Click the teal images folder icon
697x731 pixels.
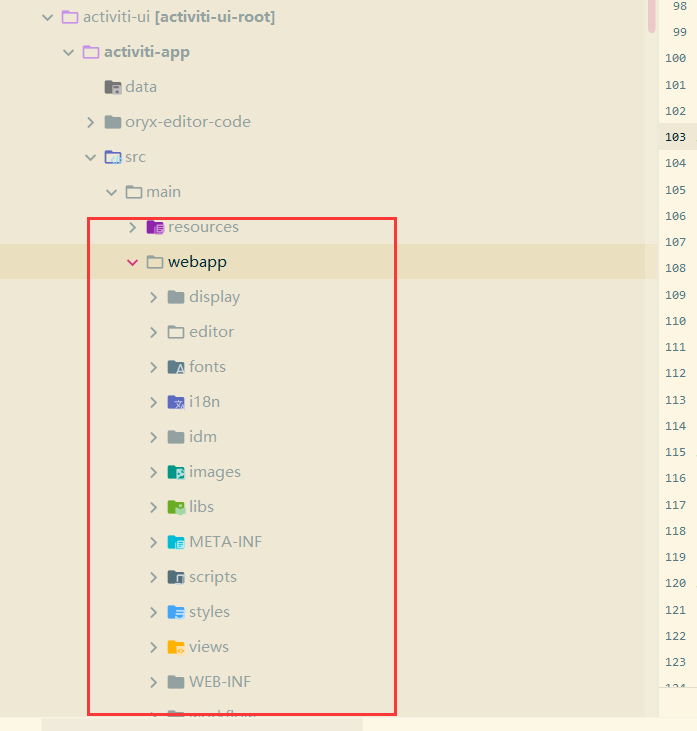pos(176,472)
